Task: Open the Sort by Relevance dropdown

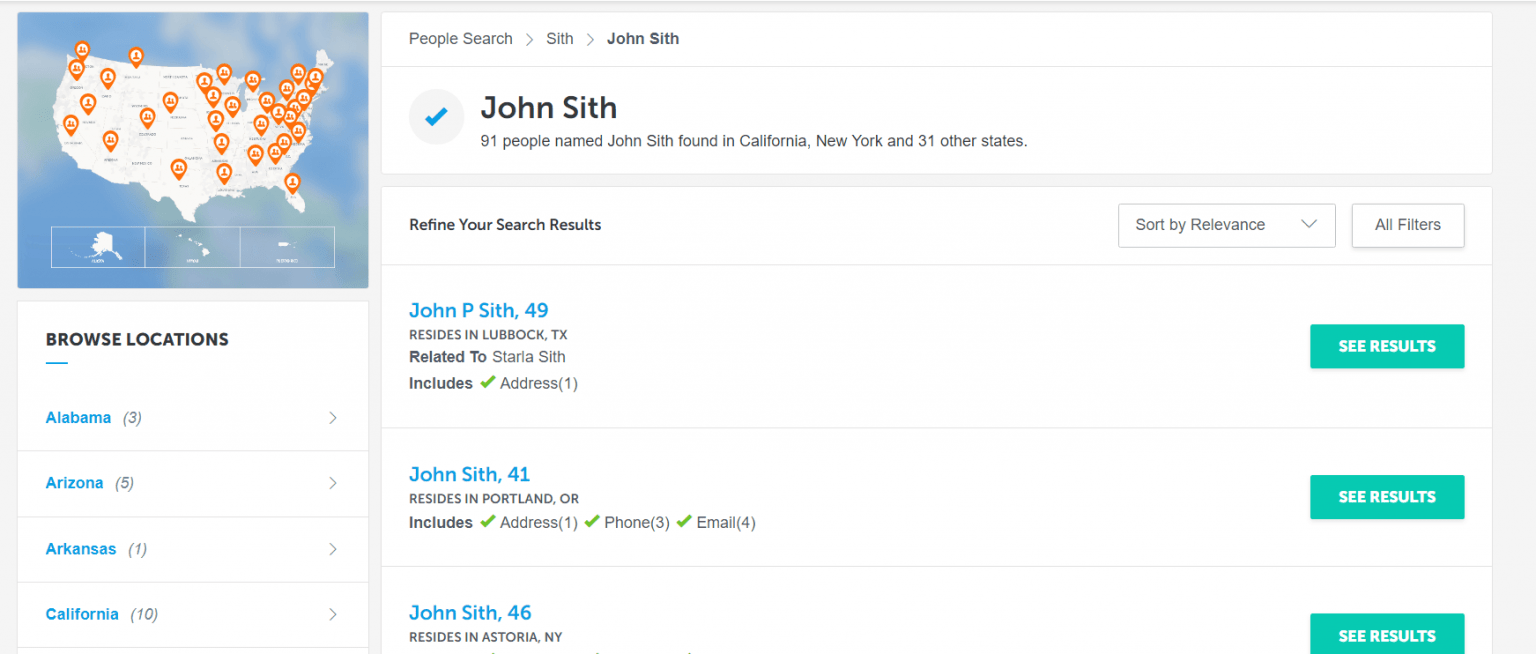Action: coord(1226,225)
